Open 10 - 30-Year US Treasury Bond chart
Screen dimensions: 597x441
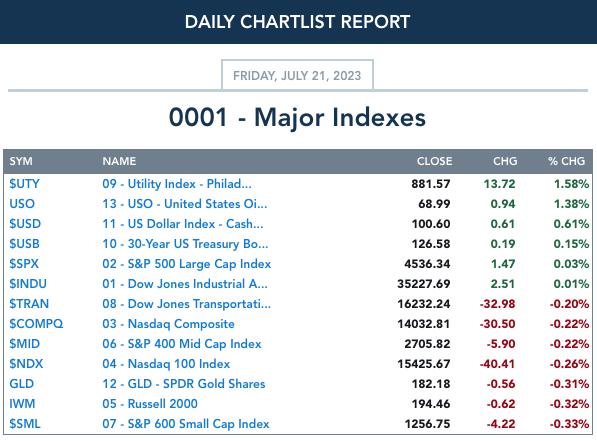(x=185, y=244)
